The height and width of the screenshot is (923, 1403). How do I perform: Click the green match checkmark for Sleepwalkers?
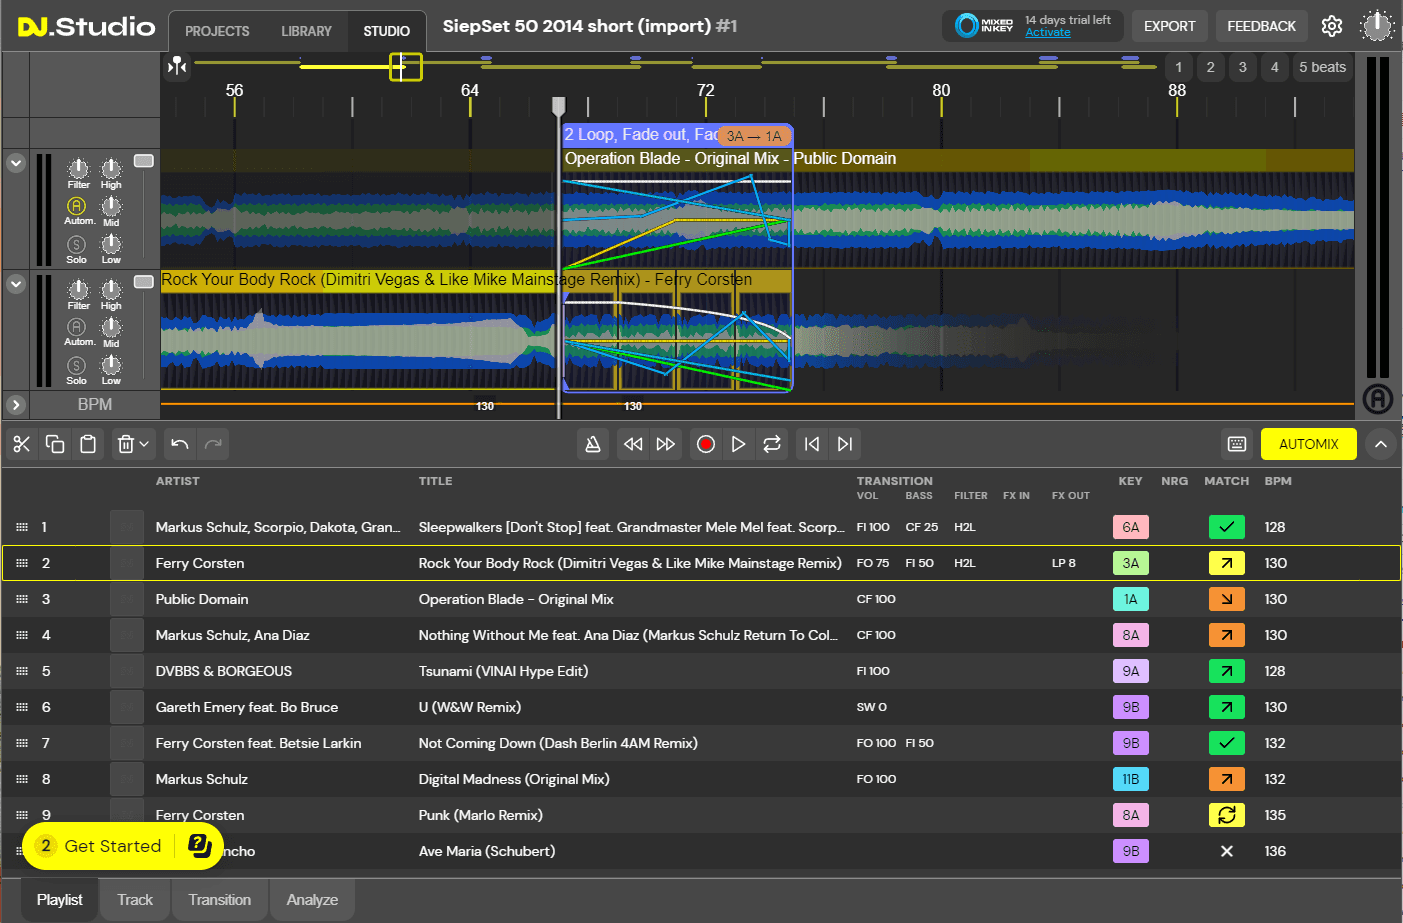pyautogui.click(x=1227, y=527)
